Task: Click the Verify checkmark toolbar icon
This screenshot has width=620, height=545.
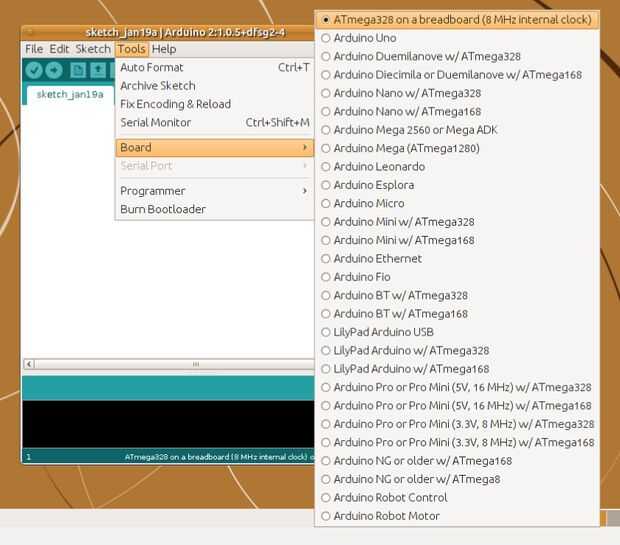Action: [34, 70]
